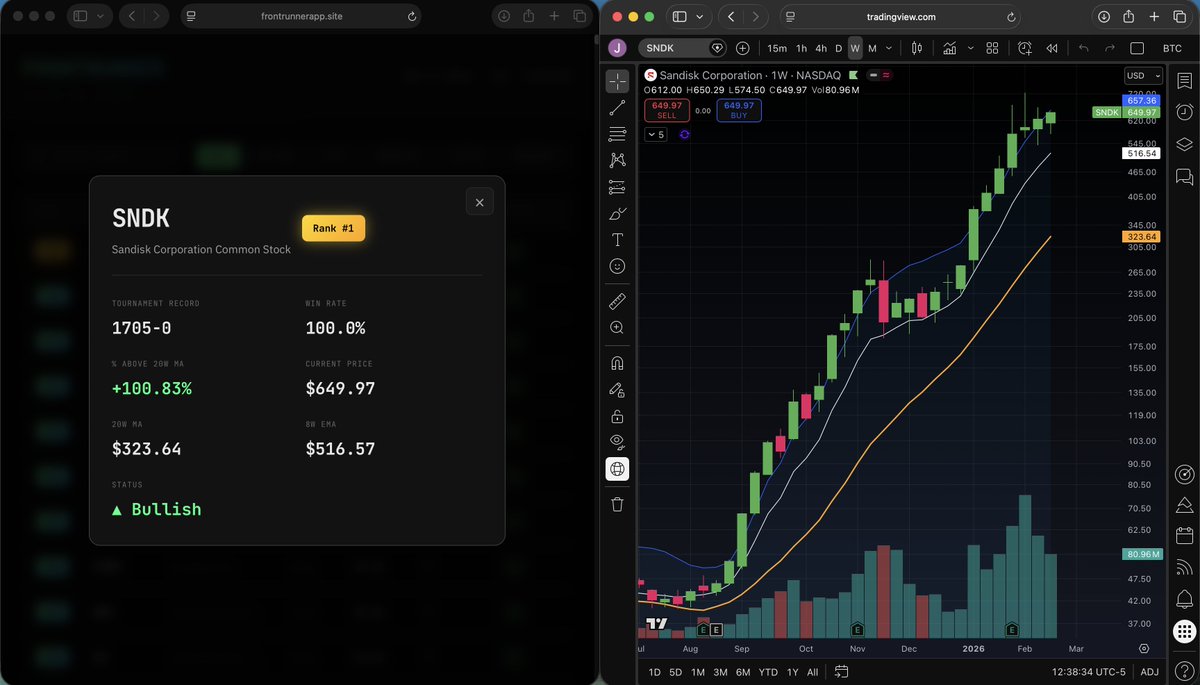Click the yellow Rank #1 badge

[333, 228]
